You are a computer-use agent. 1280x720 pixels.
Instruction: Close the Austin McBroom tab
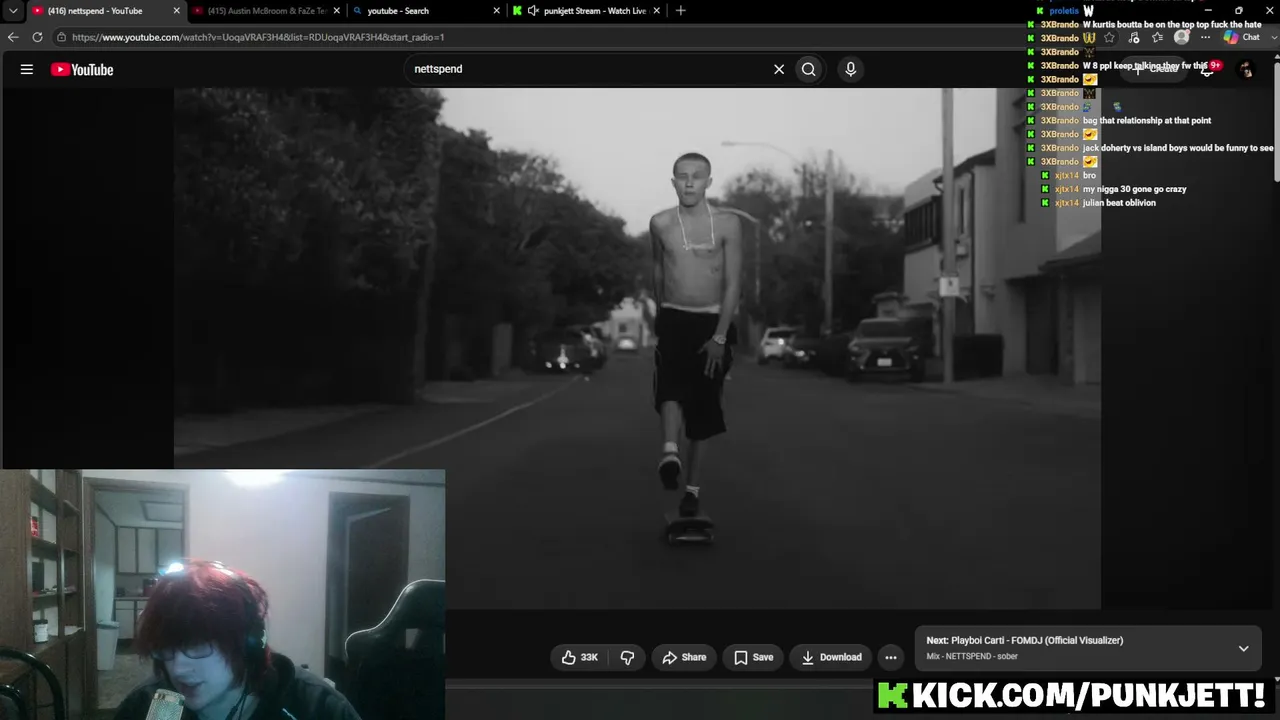coord(337,11)
